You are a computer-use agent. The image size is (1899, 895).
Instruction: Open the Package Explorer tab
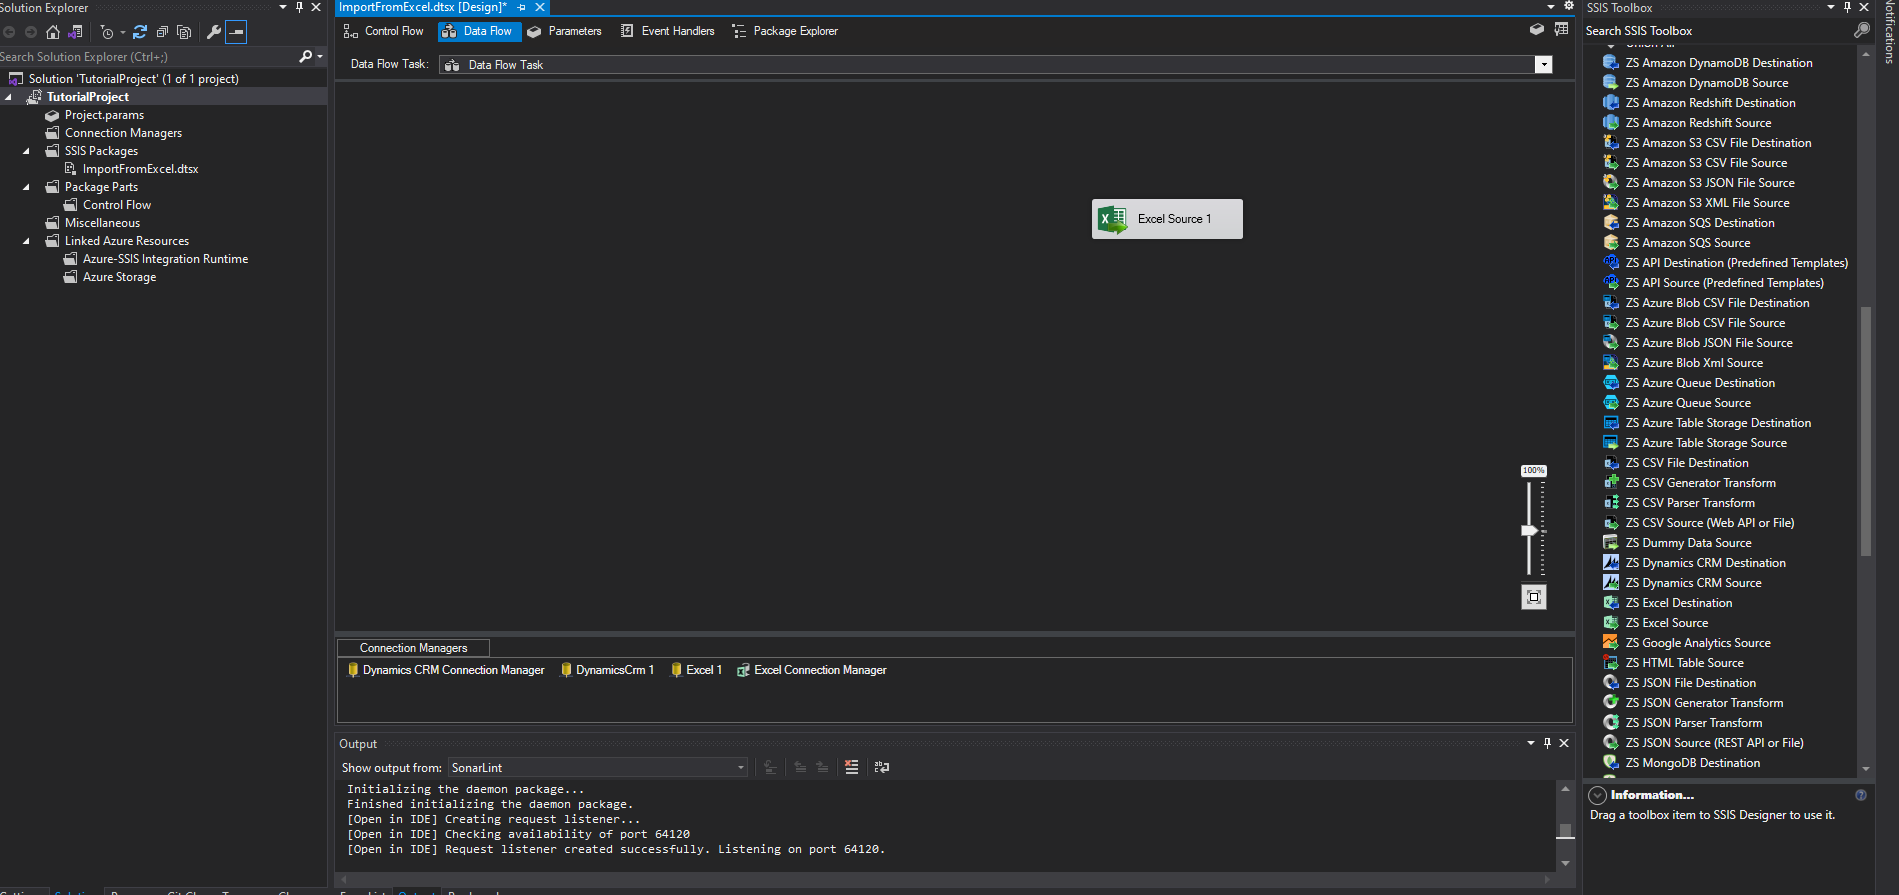point(785,31)
